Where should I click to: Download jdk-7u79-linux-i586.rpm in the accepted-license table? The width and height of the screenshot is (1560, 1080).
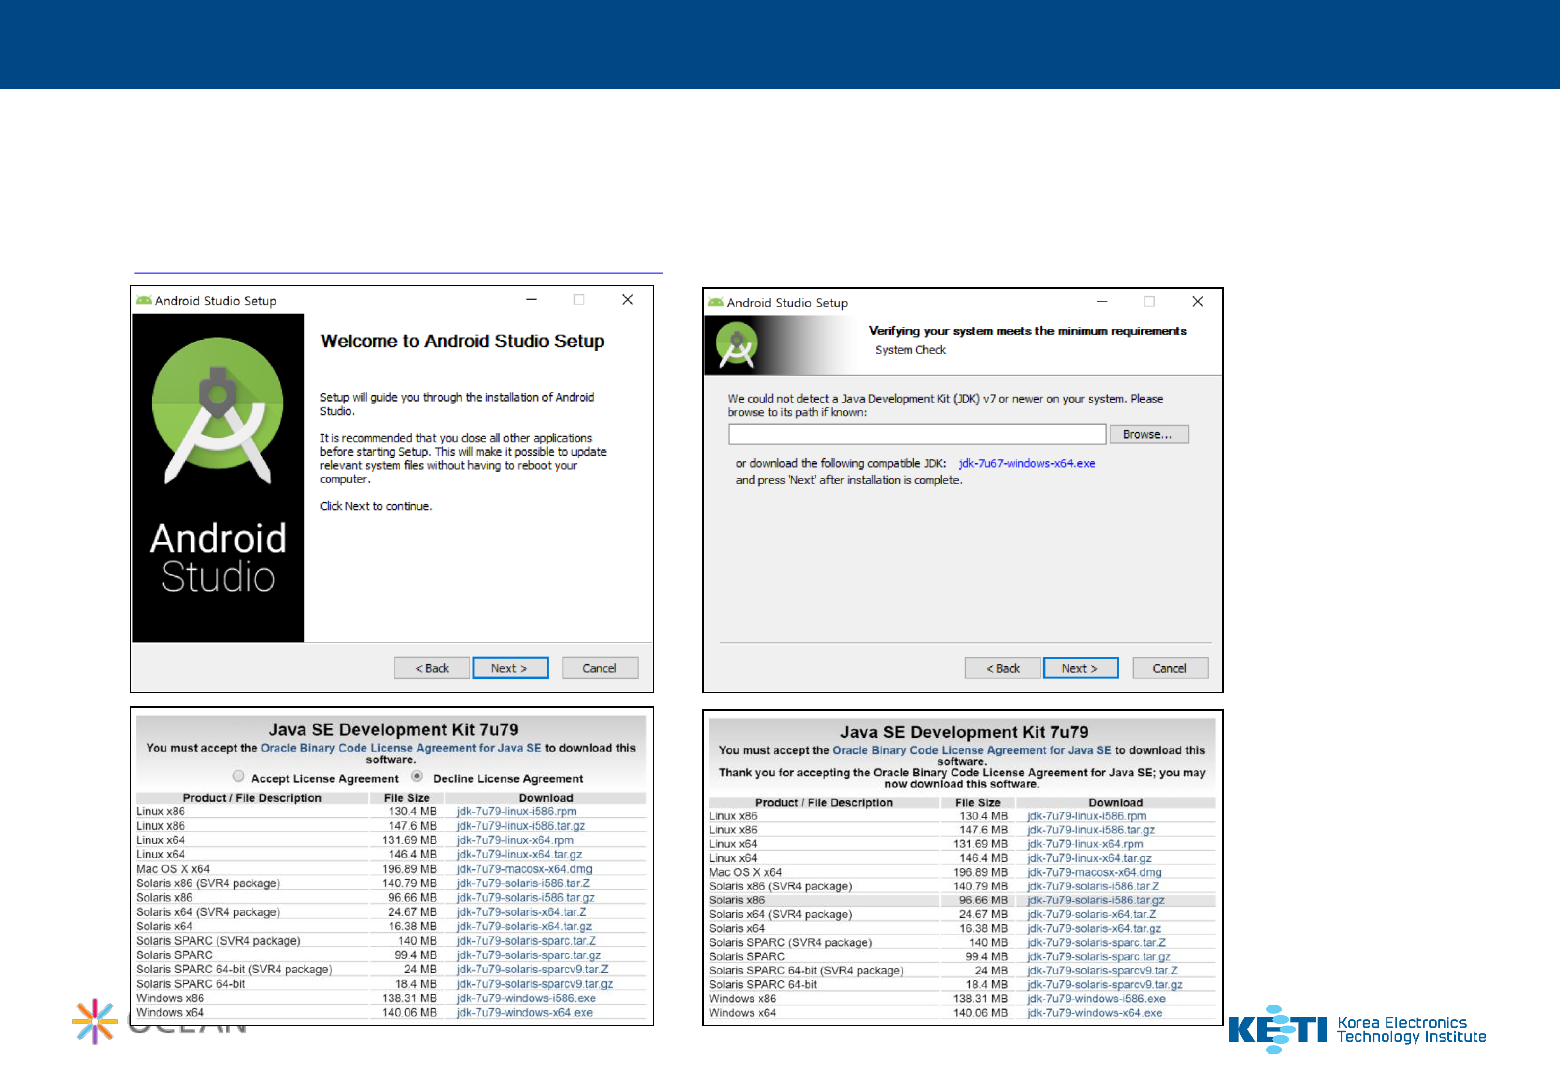pos(1087,816)
